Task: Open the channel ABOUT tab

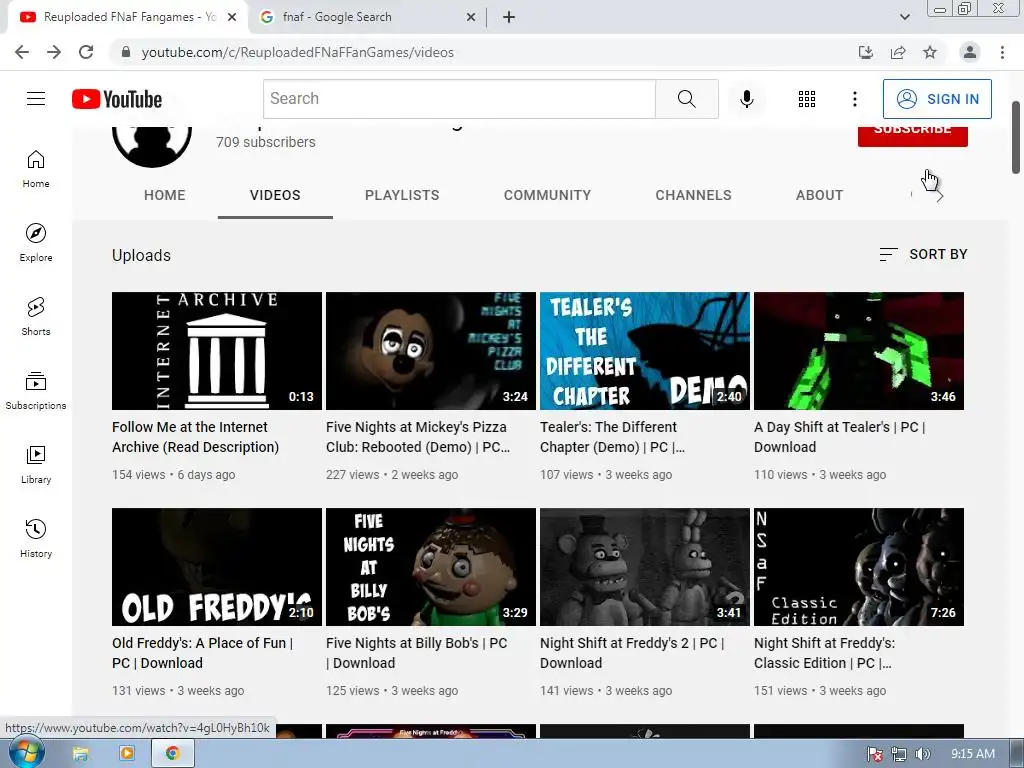Action: pos(820,195)
